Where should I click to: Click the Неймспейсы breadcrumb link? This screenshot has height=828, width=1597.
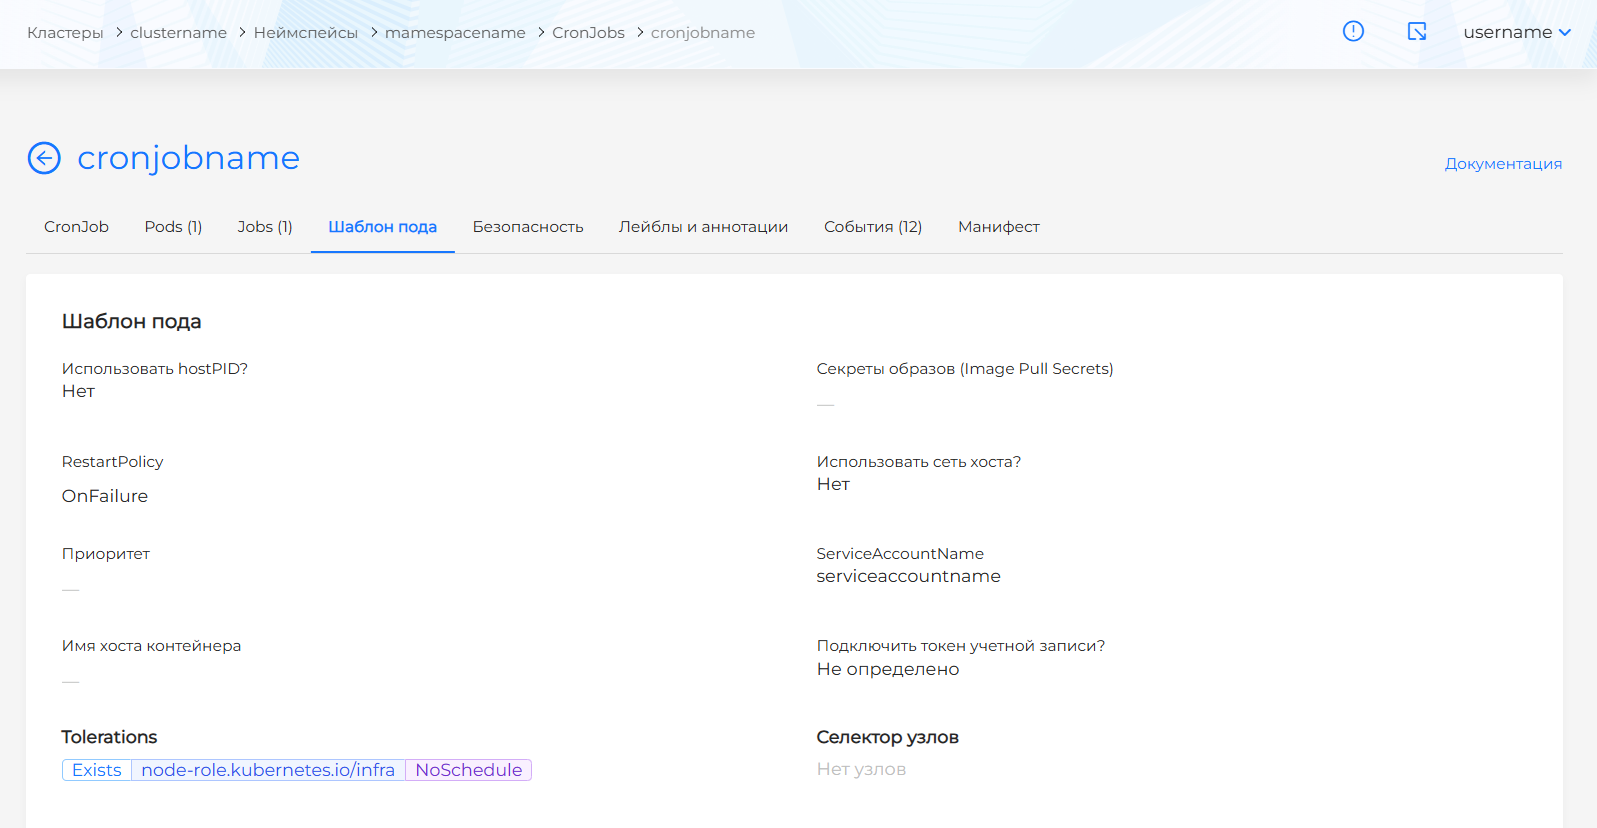(305, 33)
